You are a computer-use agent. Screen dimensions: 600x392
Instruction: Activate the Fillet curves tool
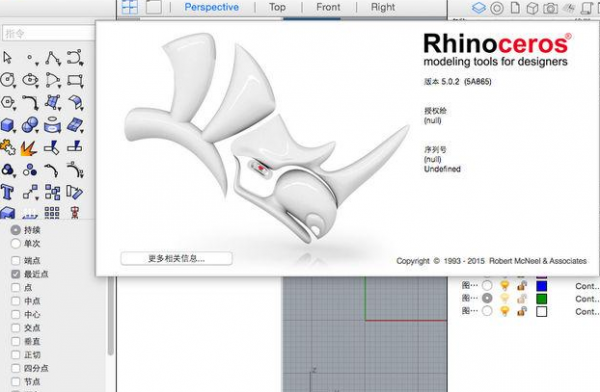pyautogui.click(x=31, y=103)
